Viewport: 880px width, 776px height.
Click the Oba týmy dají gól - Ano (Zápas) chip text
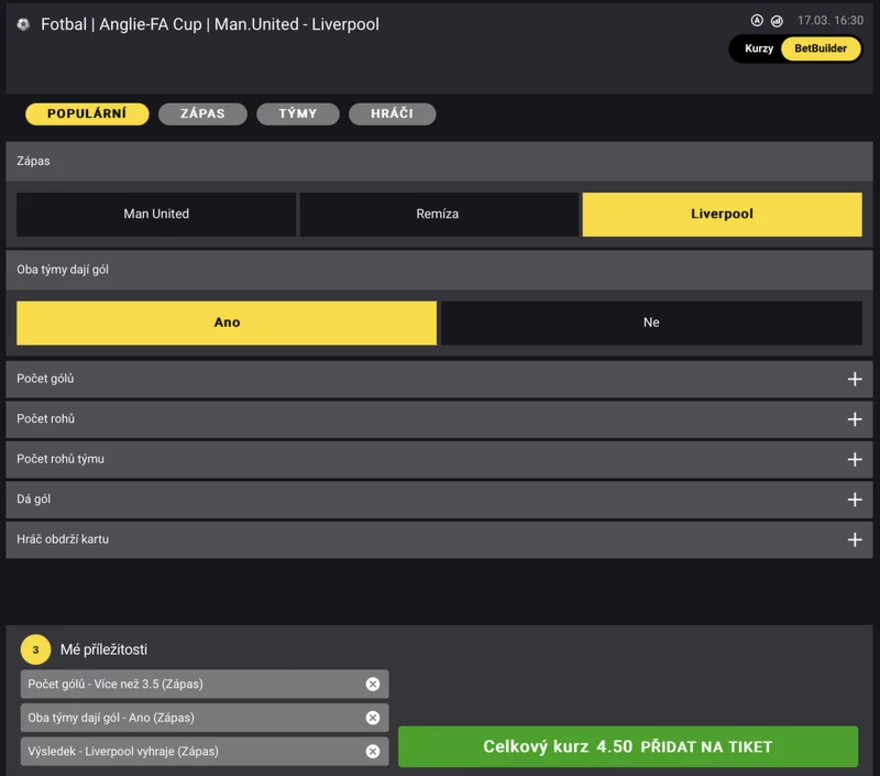pyautogui.click(x=111, y=718)
